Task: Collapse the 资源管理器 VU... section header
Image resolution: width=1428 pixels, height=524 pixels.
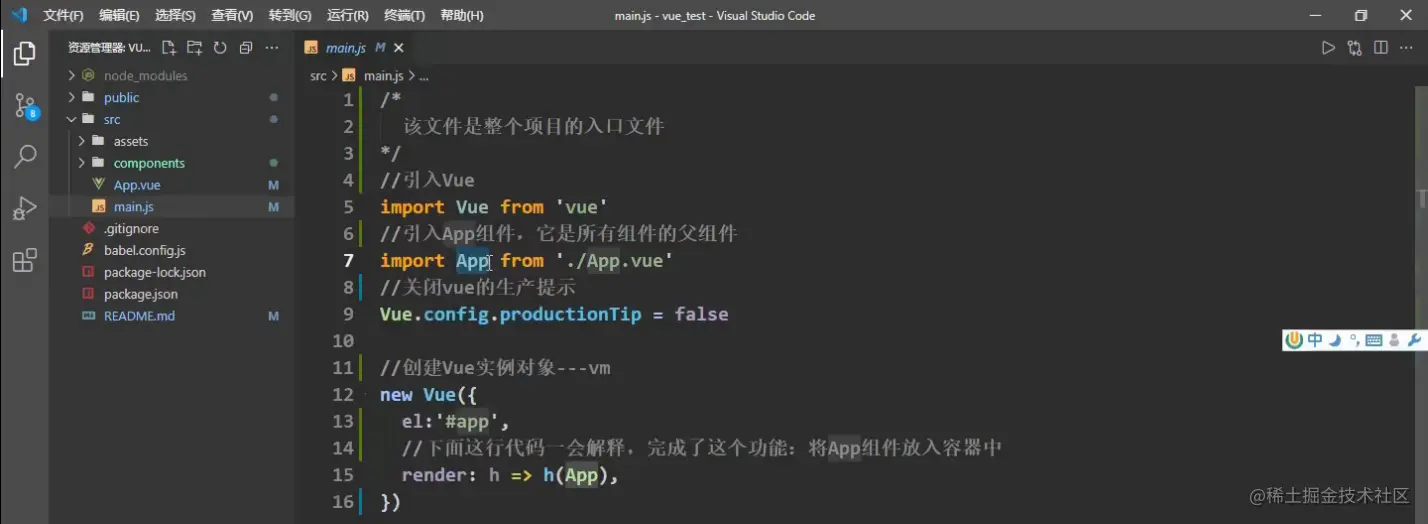Action: 109,47
